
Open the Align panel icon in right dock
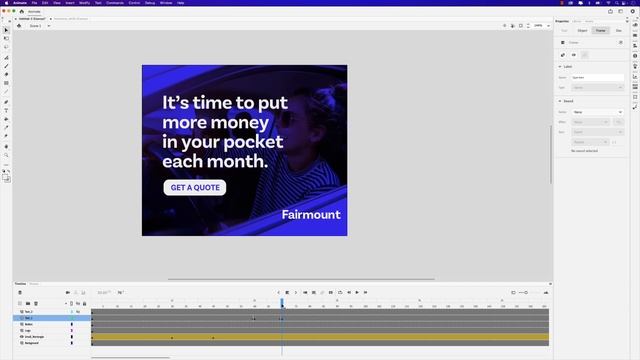tap(635, 46)
